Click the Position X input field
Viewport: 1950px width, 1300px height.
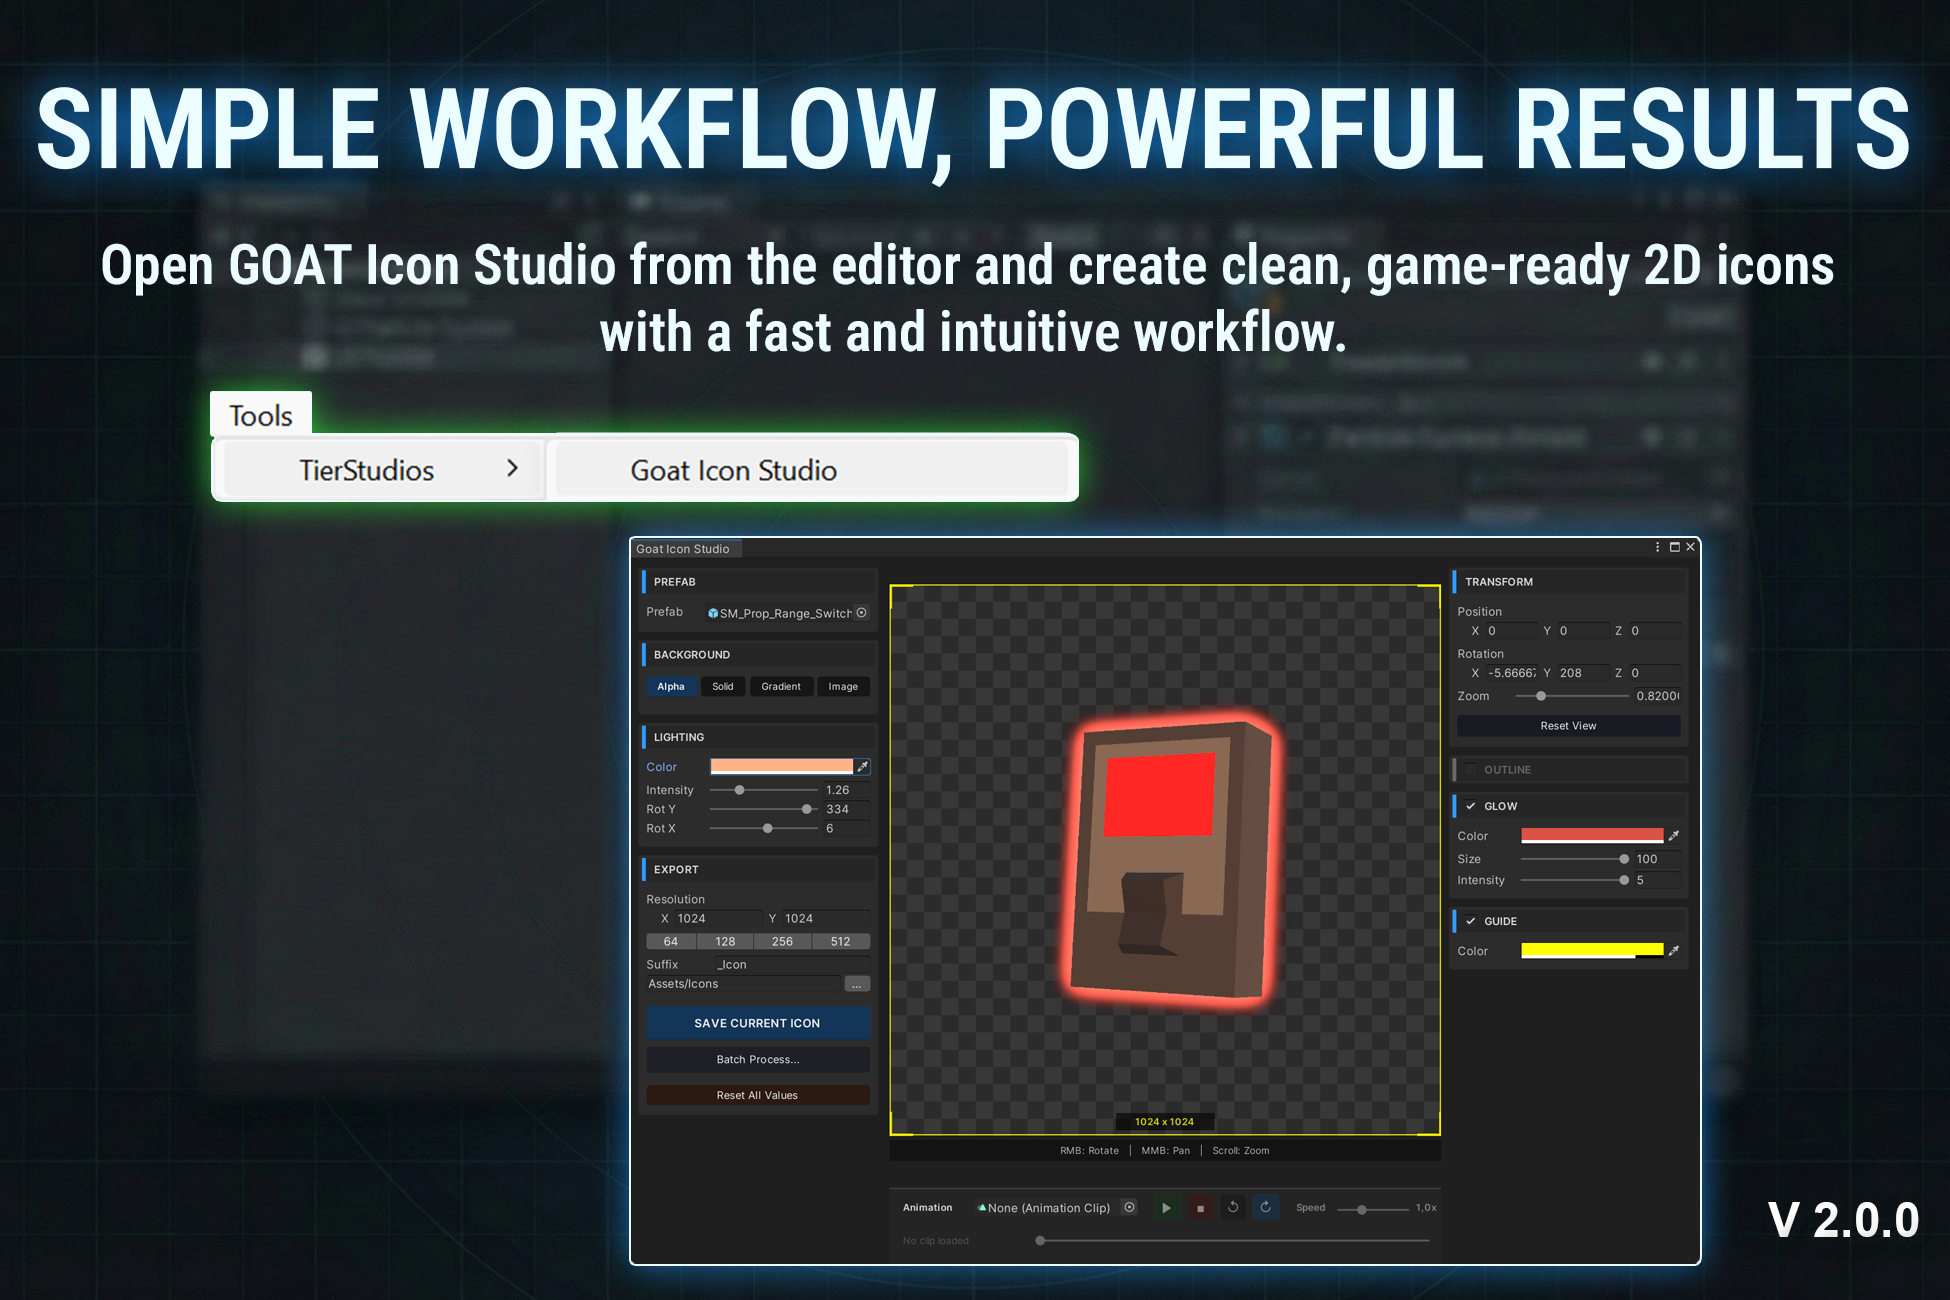(x=1511, y=631)
